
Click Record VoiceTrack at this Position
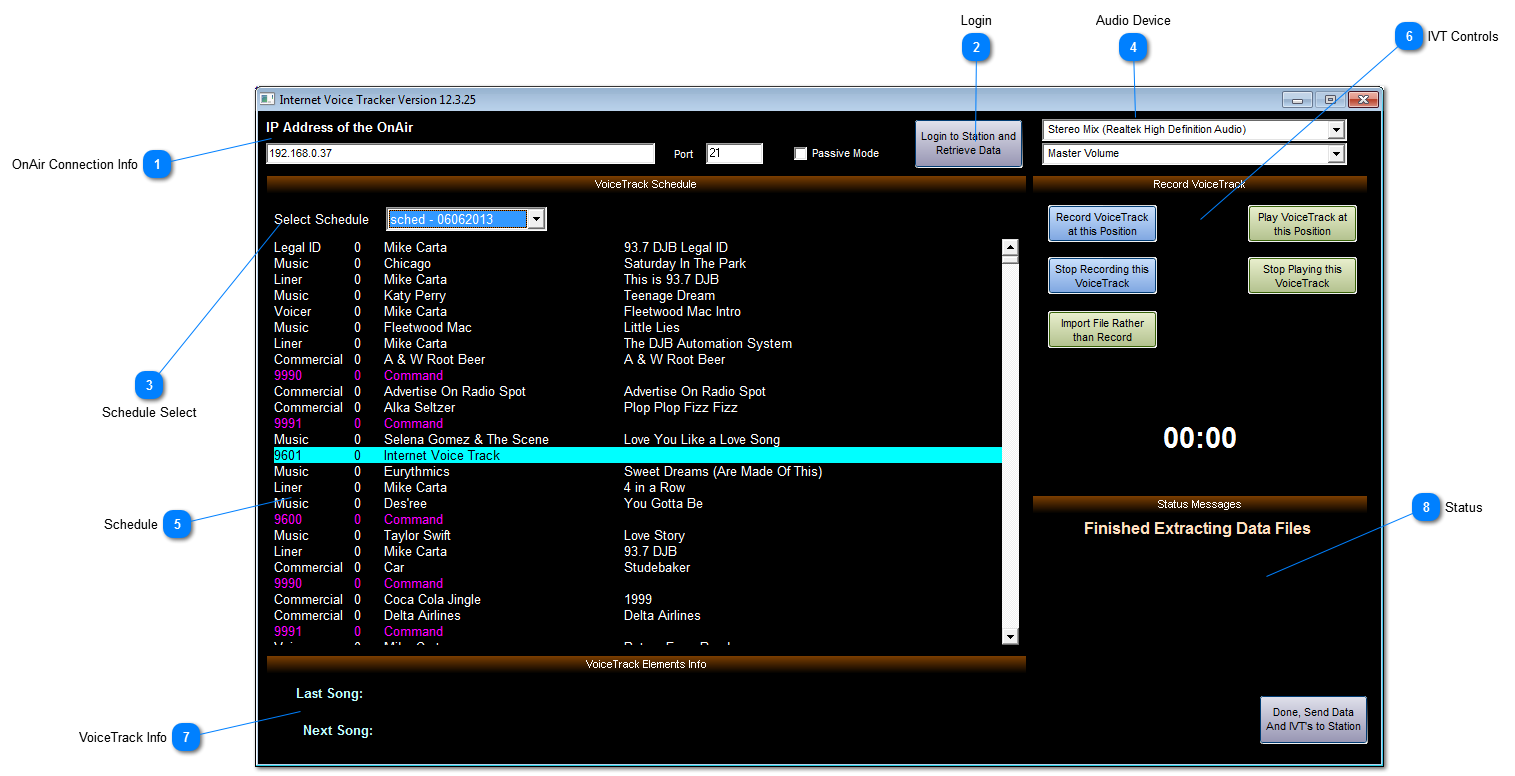pyautogui.click(x=1102, y=224)
